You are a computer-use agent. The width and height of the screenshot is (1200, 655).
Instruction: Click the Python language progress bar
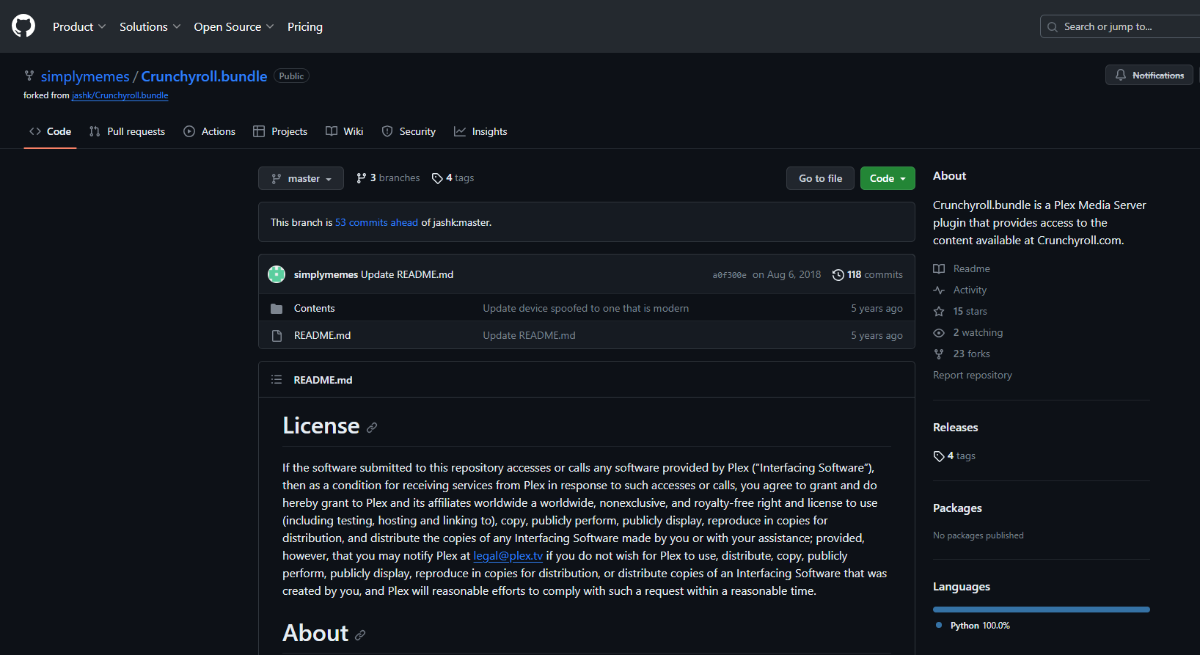coord(1041,609)
